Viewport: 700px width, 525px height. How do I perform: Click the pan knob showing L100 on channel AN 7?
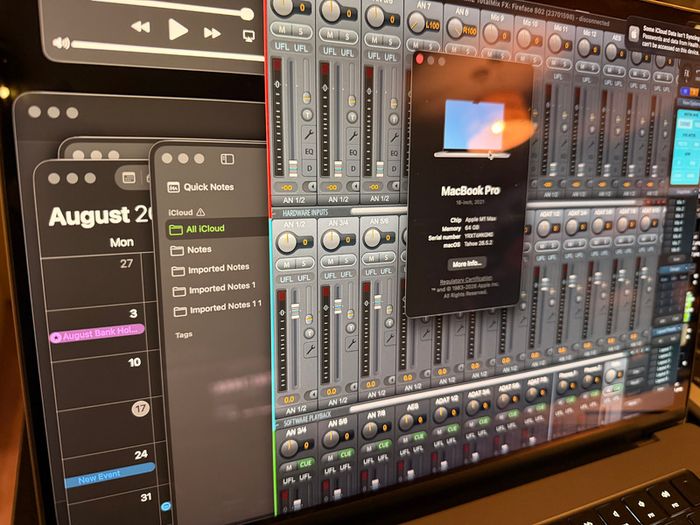coord(417,23)
